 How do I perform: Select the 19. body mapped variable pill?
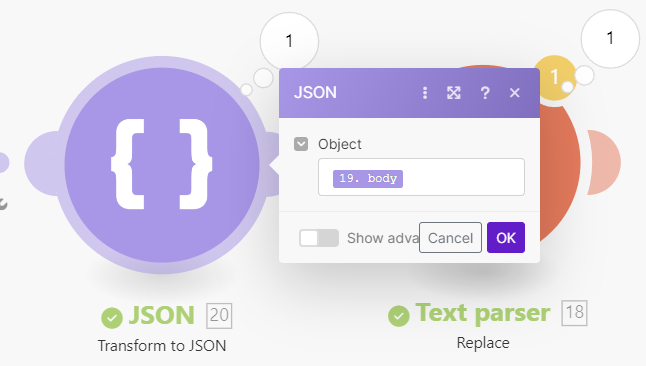pos(368,178)
